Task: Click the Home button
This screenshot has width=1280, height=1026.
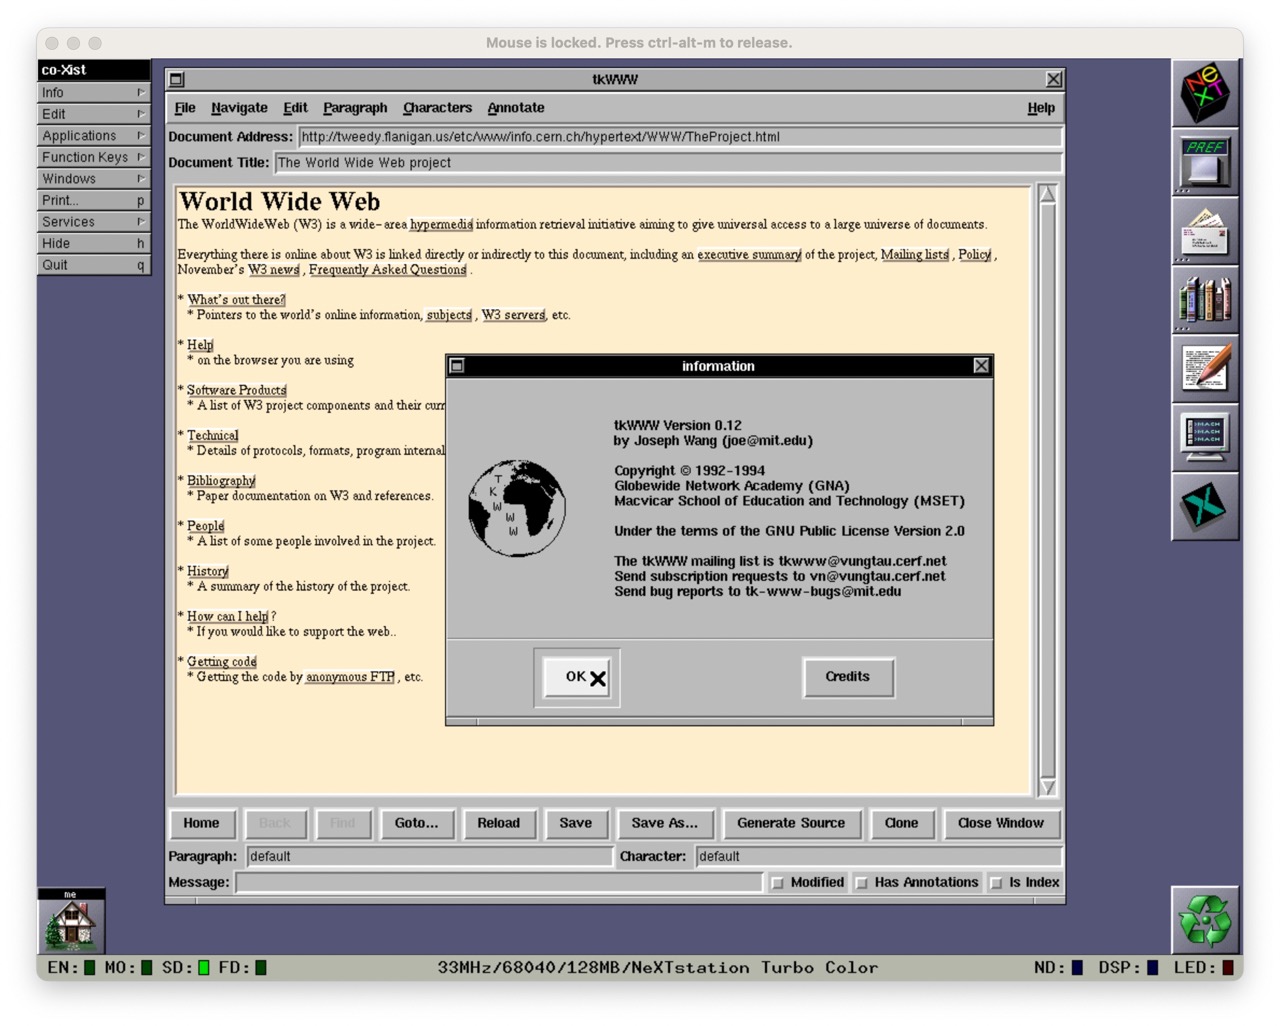Action: [201, 823]
